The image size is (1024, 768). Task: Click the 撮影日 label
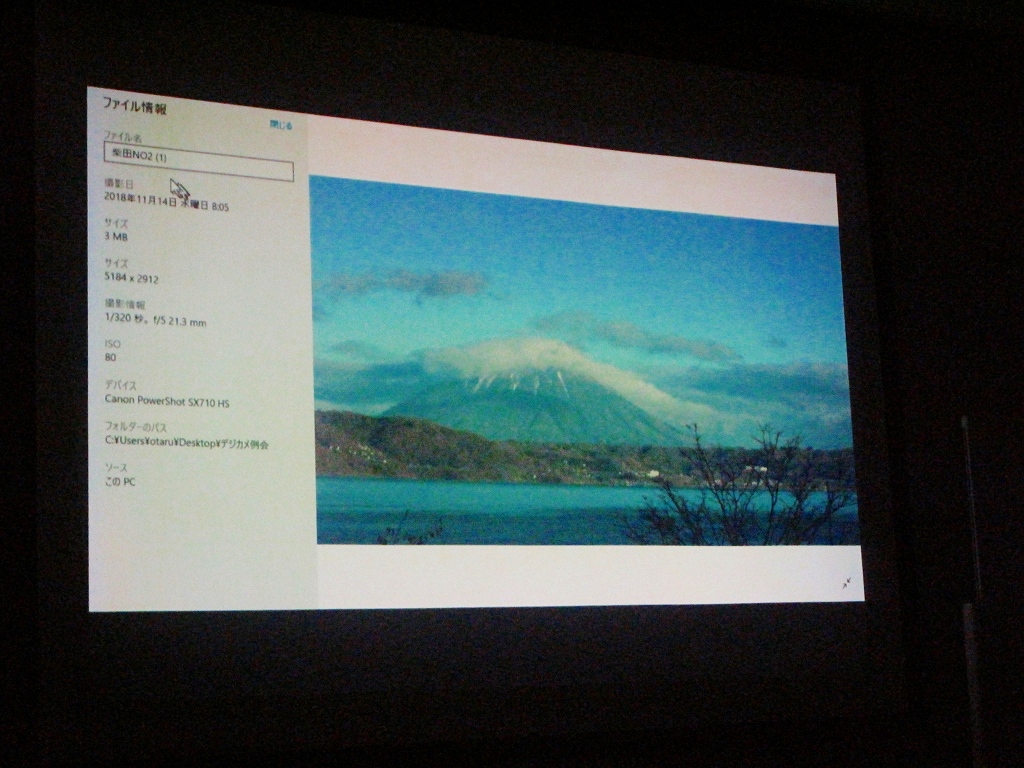tap(118, 185)
